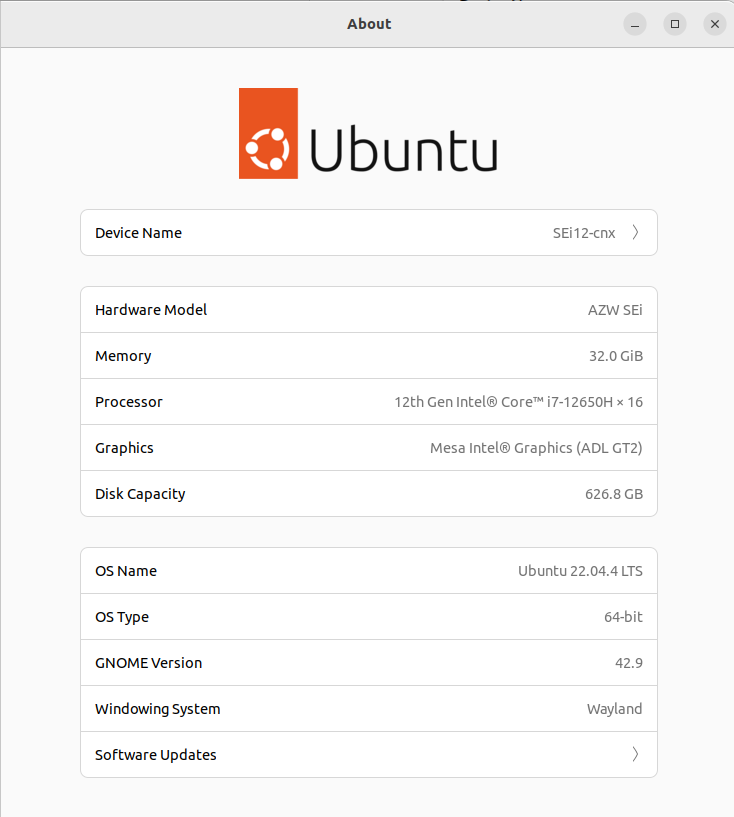The image size is (734, 817).
Task: Click the 'Hardware Model' label
Action: (x=151, y=310)
